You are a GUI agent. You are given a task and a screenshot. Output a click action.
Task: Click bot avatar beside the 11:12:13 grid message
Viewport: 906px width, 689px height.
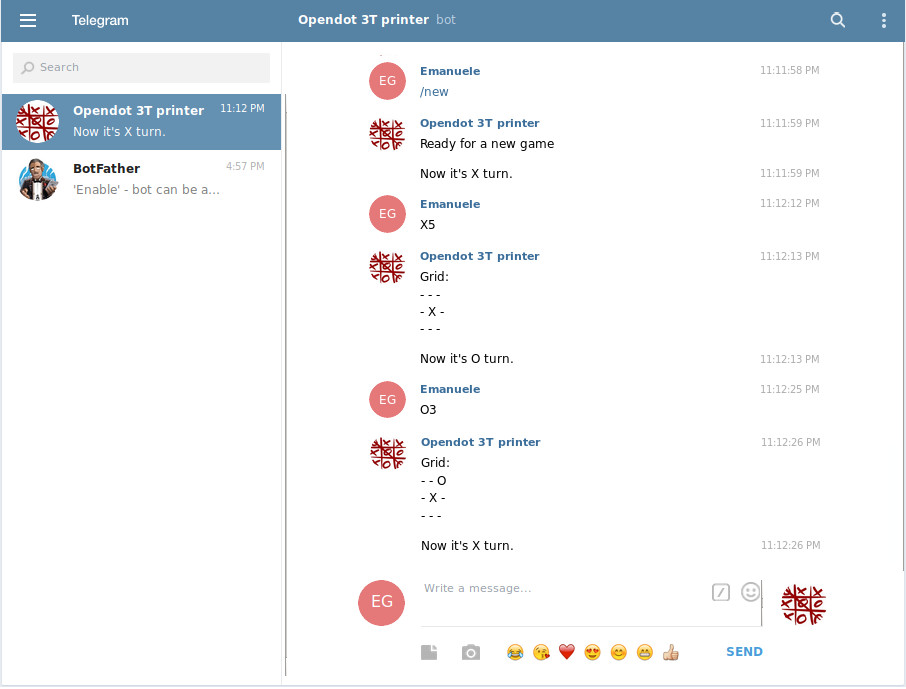coord(387,267)
